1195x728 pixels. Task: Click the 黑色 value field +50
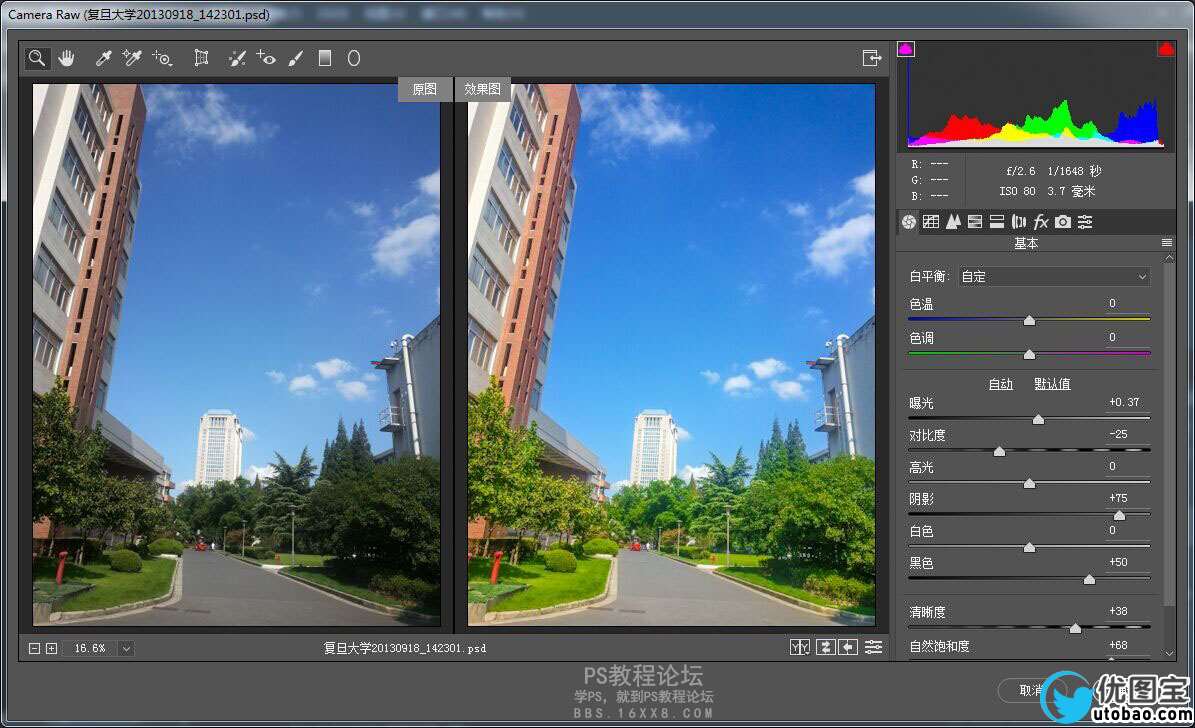tap(1126, 562)
